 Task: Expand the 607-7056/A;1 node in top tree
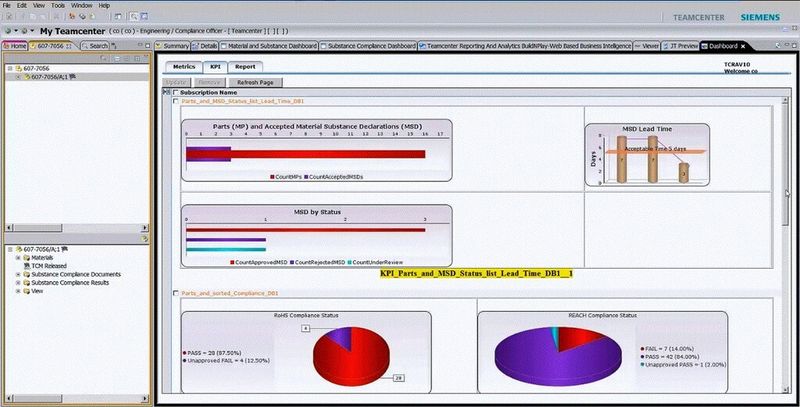[x=18, y=77]
